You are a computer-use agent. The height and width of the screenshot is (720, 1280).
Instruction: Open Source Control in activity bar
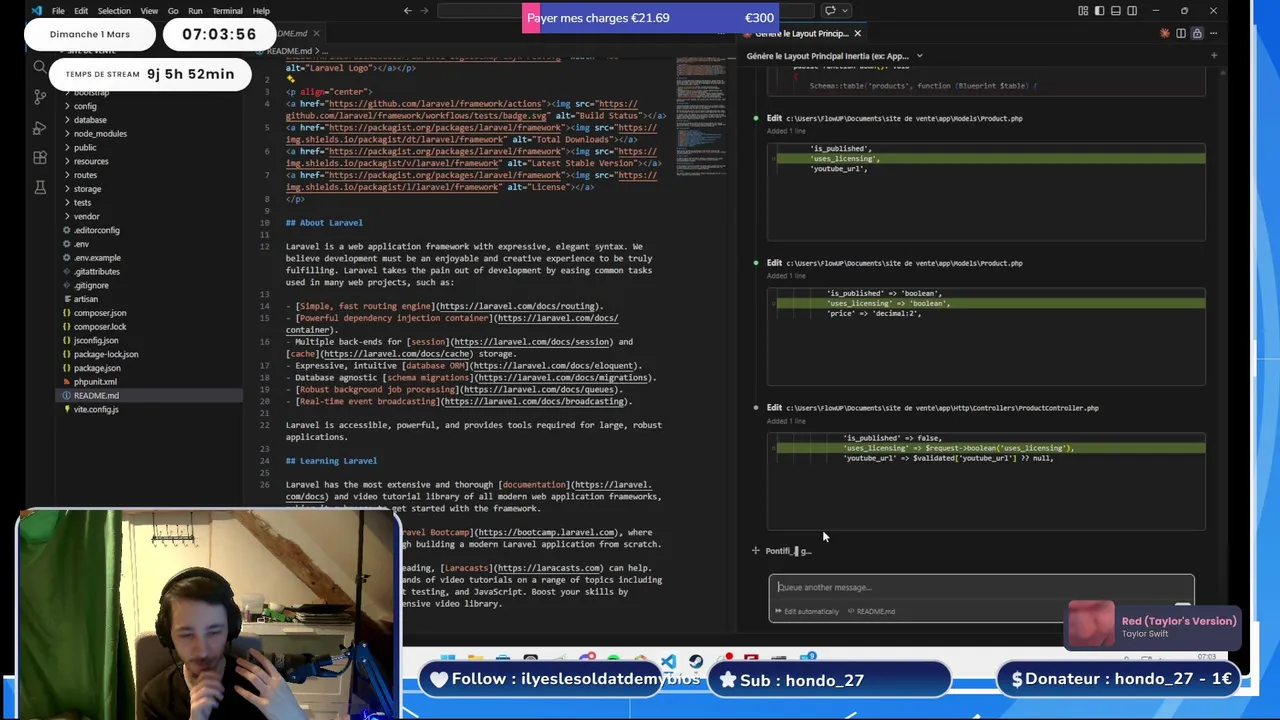coord(40,97)
